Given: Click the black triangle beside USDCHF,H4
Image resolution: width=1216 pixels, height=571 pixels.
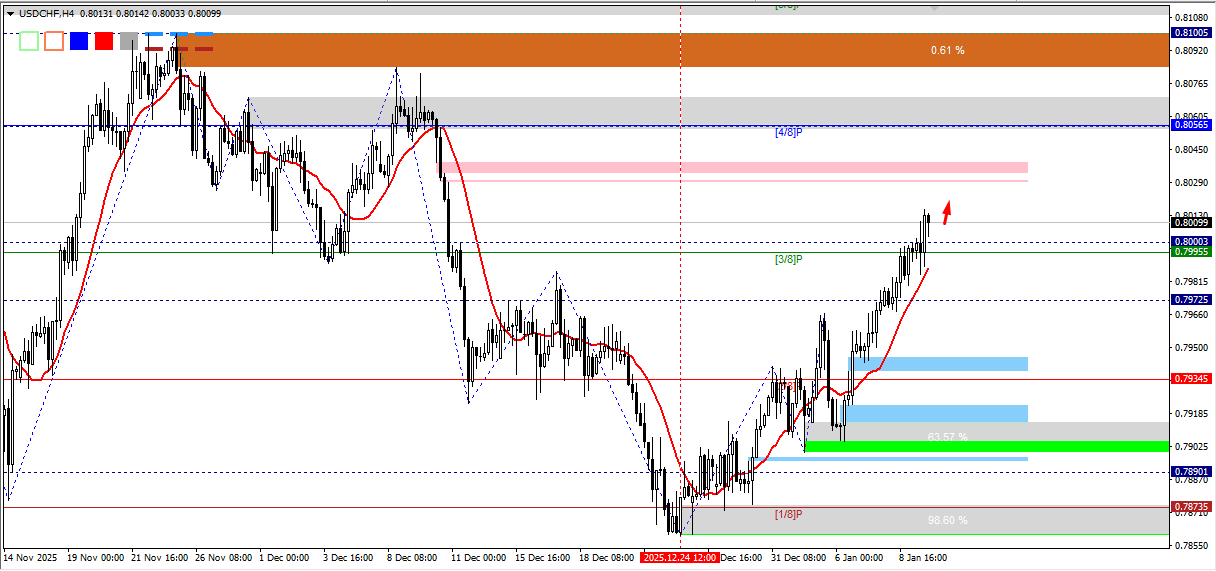Looking at the screenshot, I should click(10, 13).
